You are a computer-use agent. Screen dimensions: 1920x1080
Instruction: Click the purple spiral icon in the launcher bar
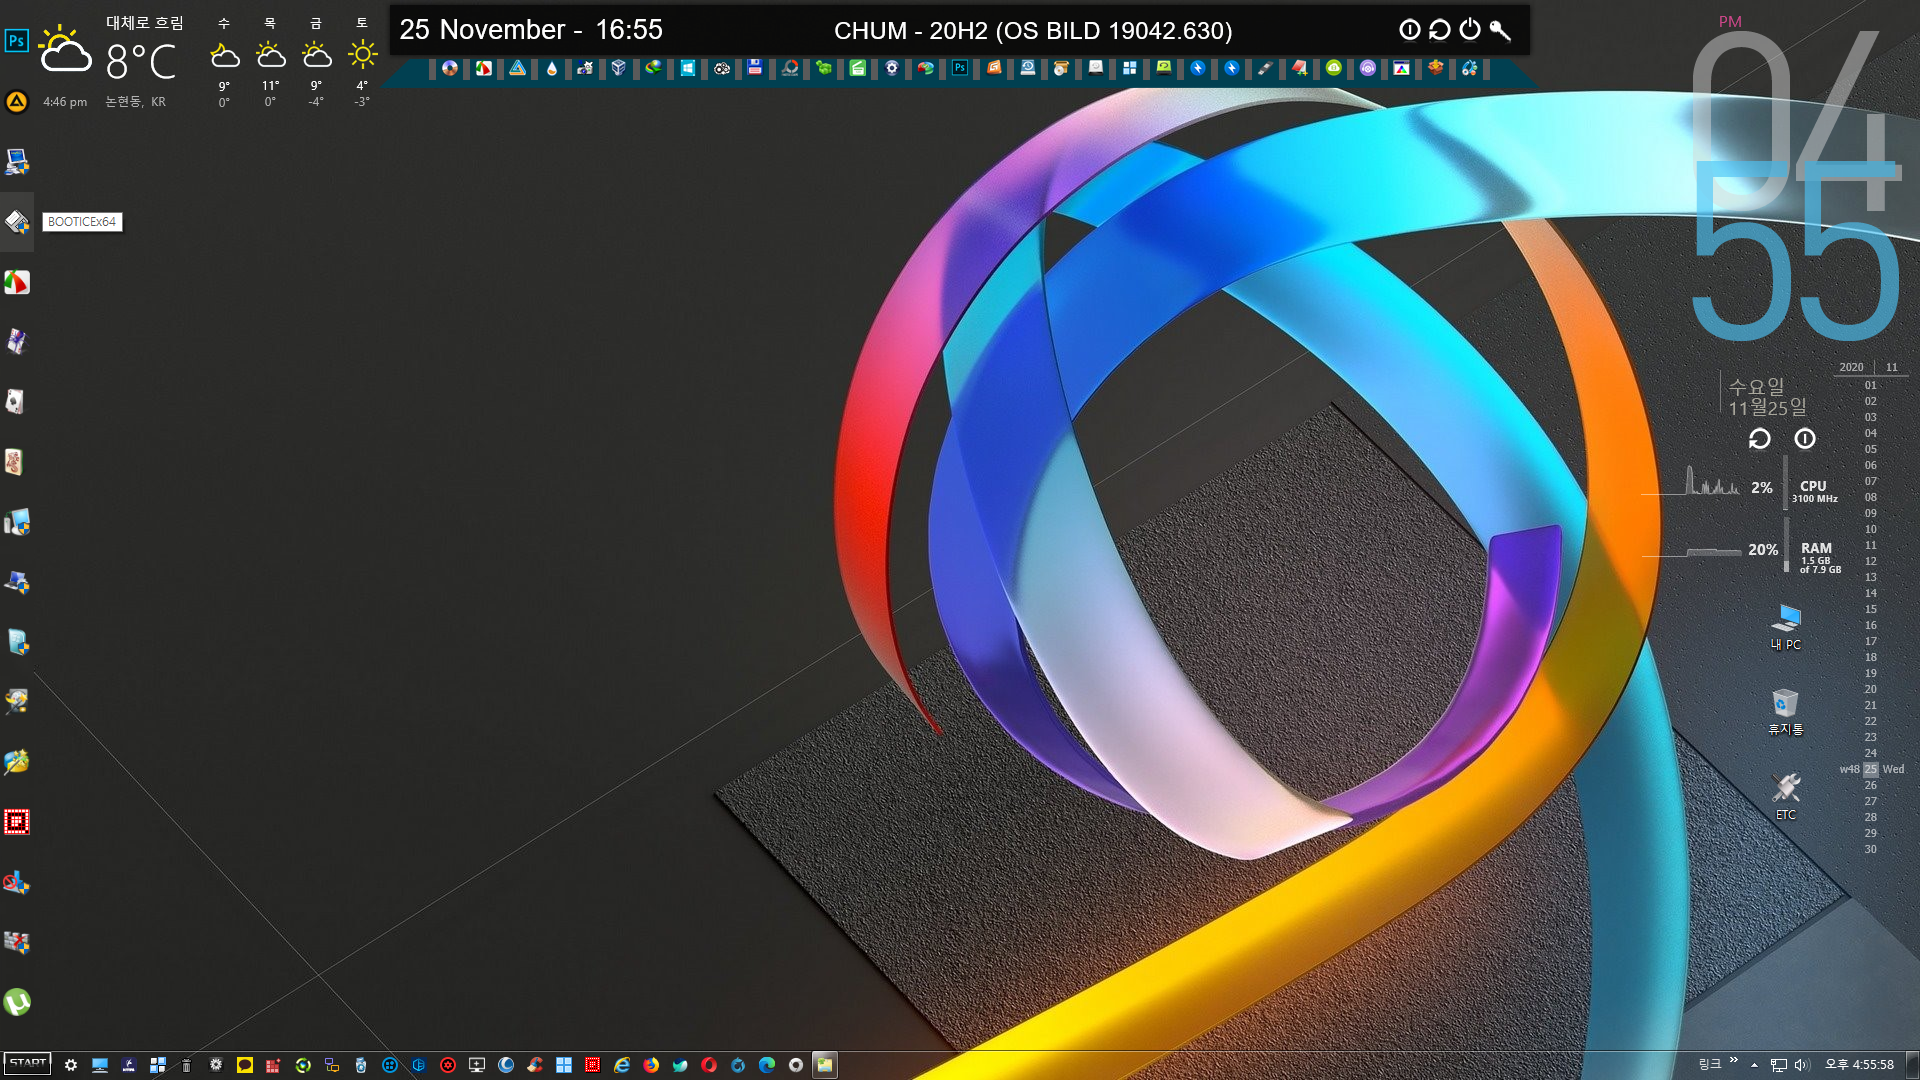point(1368,68)
